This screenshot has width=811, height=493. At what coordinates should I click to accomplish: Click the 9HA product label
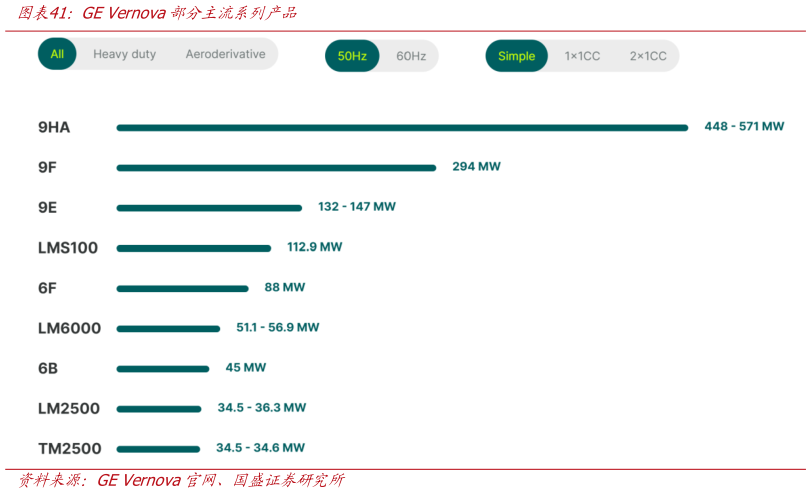click(x=54, y=127)
